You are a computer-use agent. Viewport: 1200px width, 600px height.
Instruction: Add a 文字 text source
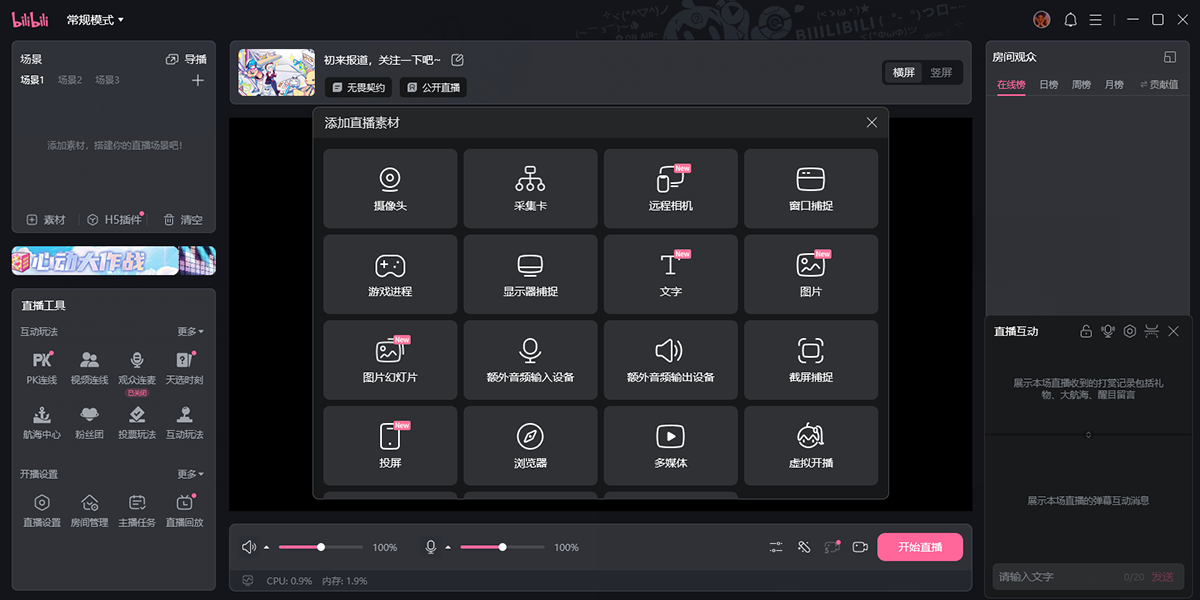670,274
